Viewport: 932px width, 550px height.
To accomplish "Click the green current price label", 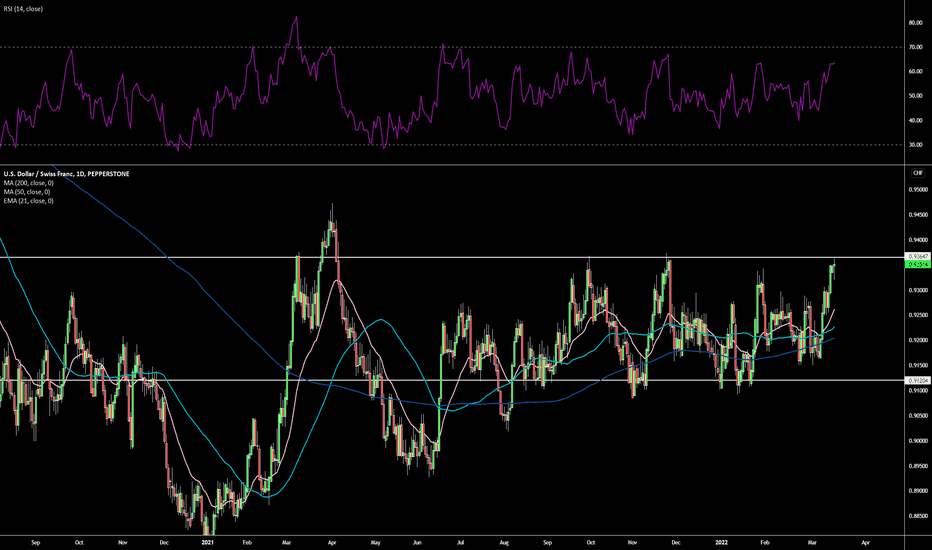I will click(x=918, y=264).
